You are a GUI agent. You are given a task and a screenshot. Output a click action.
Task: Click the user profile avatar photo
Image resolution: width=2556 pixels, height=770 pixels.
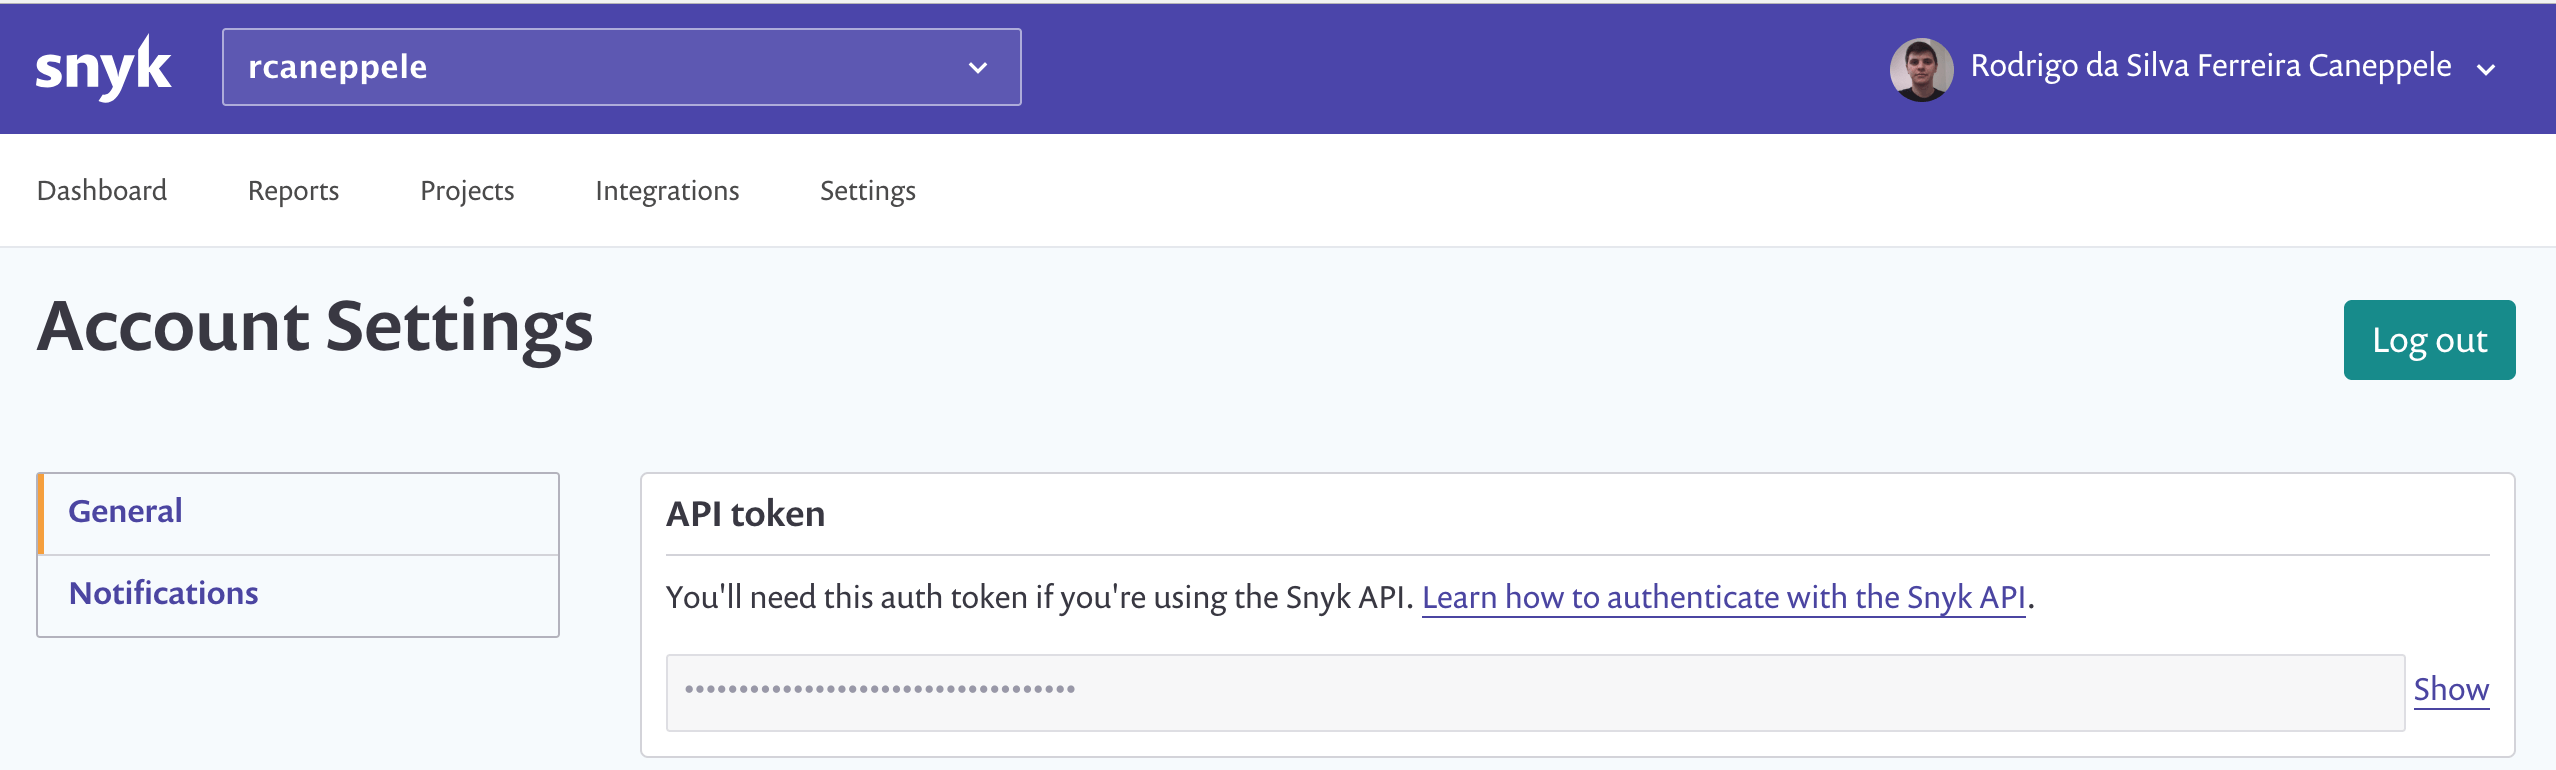point(1920,69)
